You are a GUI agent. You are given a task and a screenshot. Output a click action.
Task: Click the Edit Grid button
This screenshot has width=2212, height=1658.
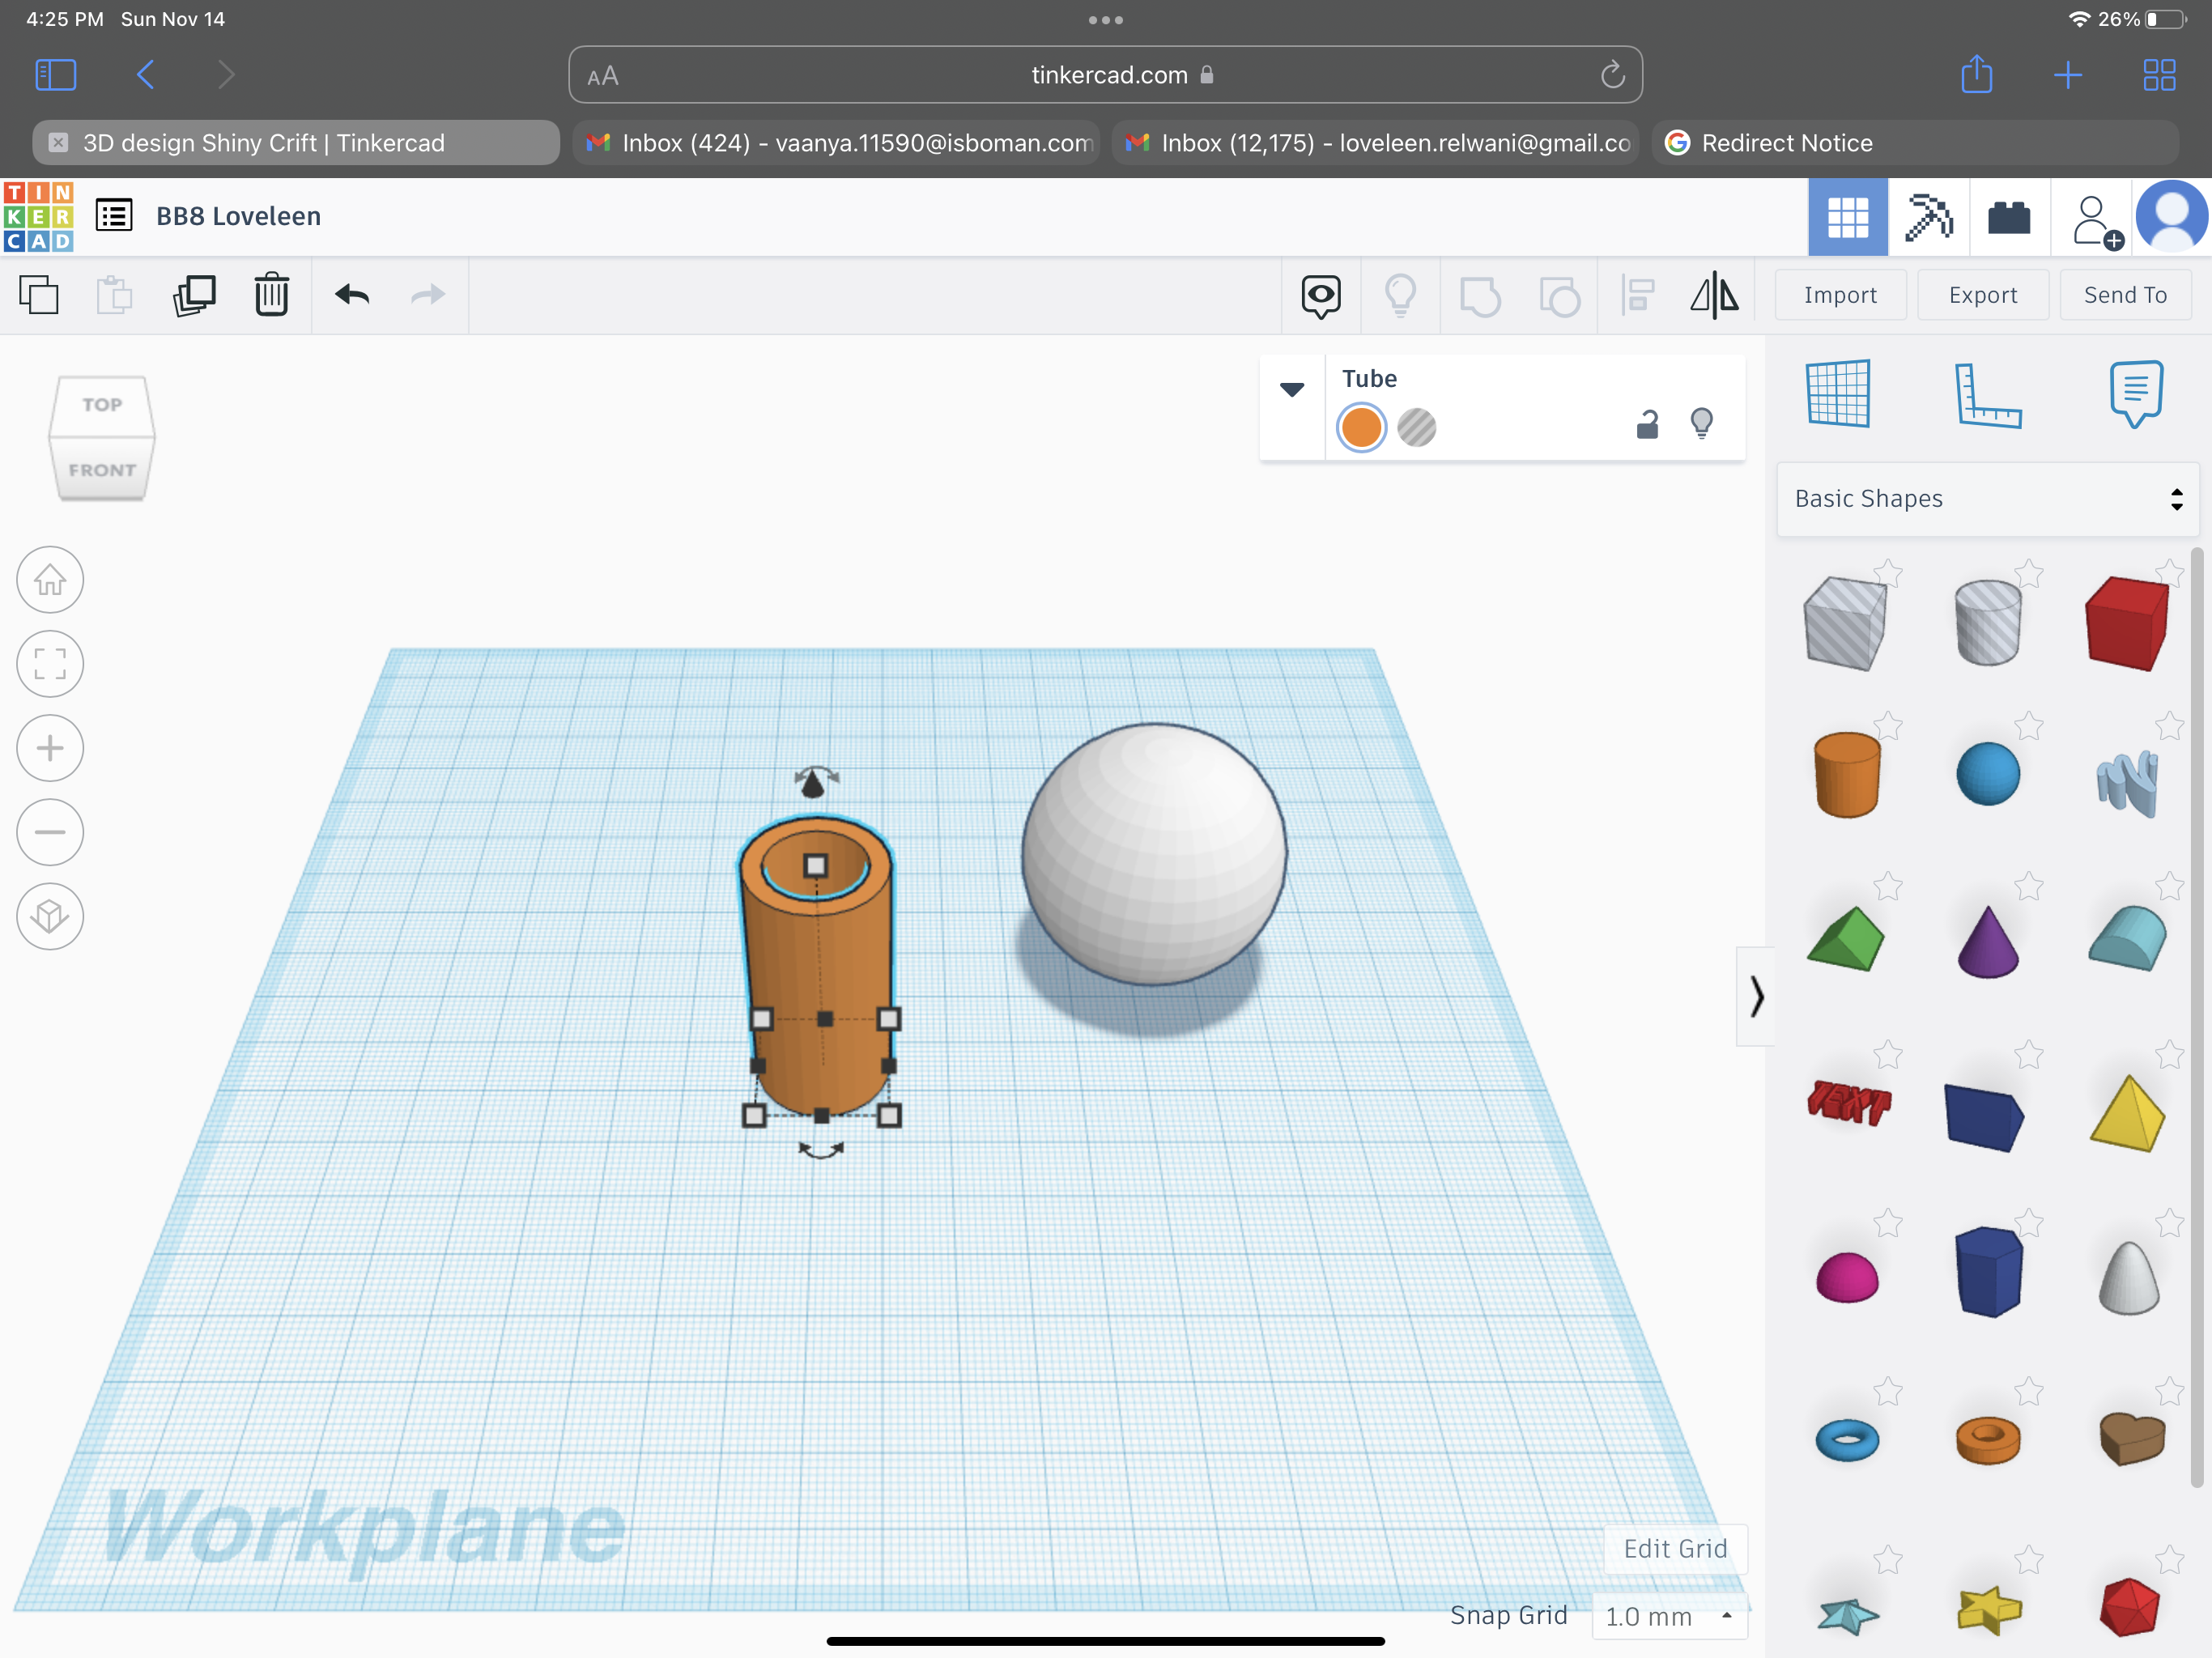tap(1675, 1549)
